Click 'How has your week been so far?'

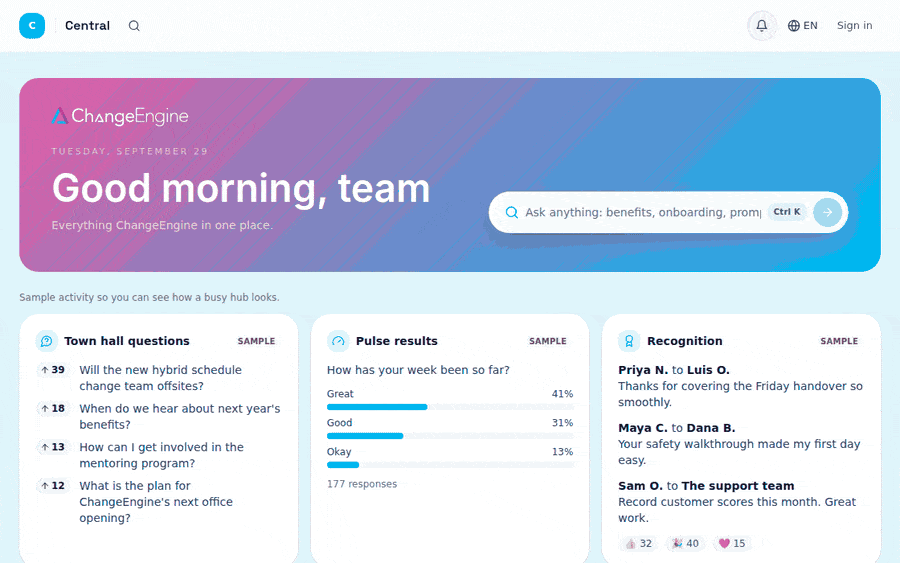pyautogui.click(x=418, y=370)
